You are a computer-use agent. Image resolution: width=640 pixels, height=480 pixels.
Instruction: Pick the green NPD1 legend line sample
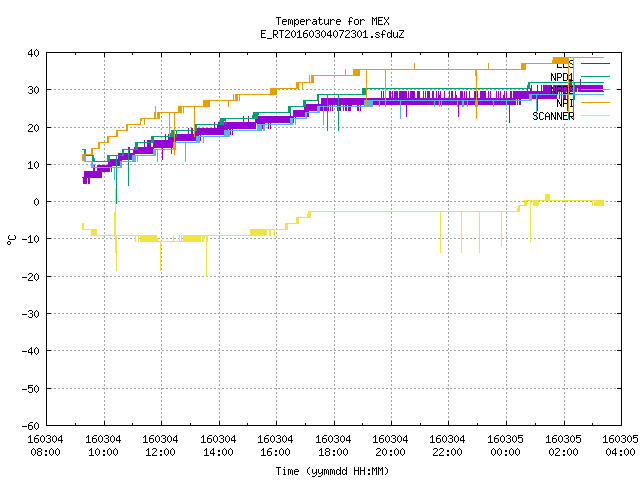[595, 76]
